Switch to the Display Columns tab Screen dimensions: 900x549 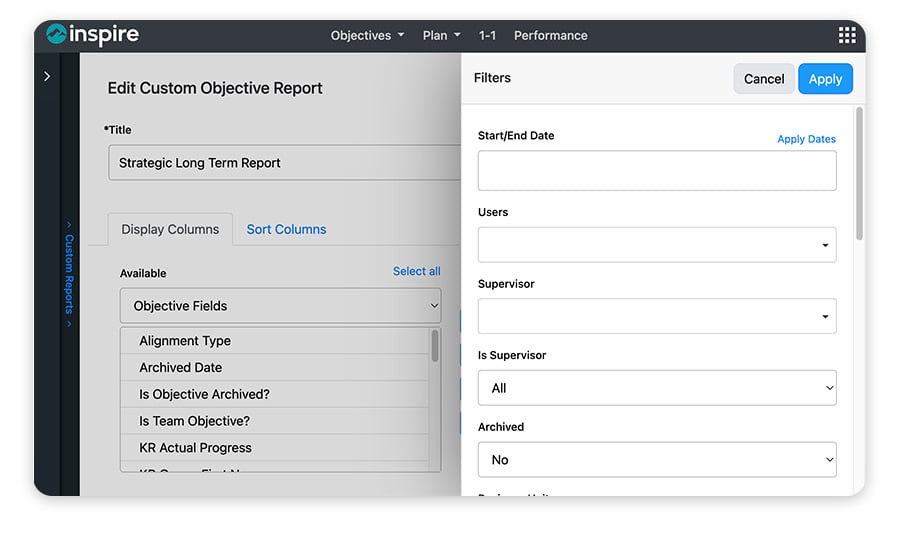(x=170, y=229)
